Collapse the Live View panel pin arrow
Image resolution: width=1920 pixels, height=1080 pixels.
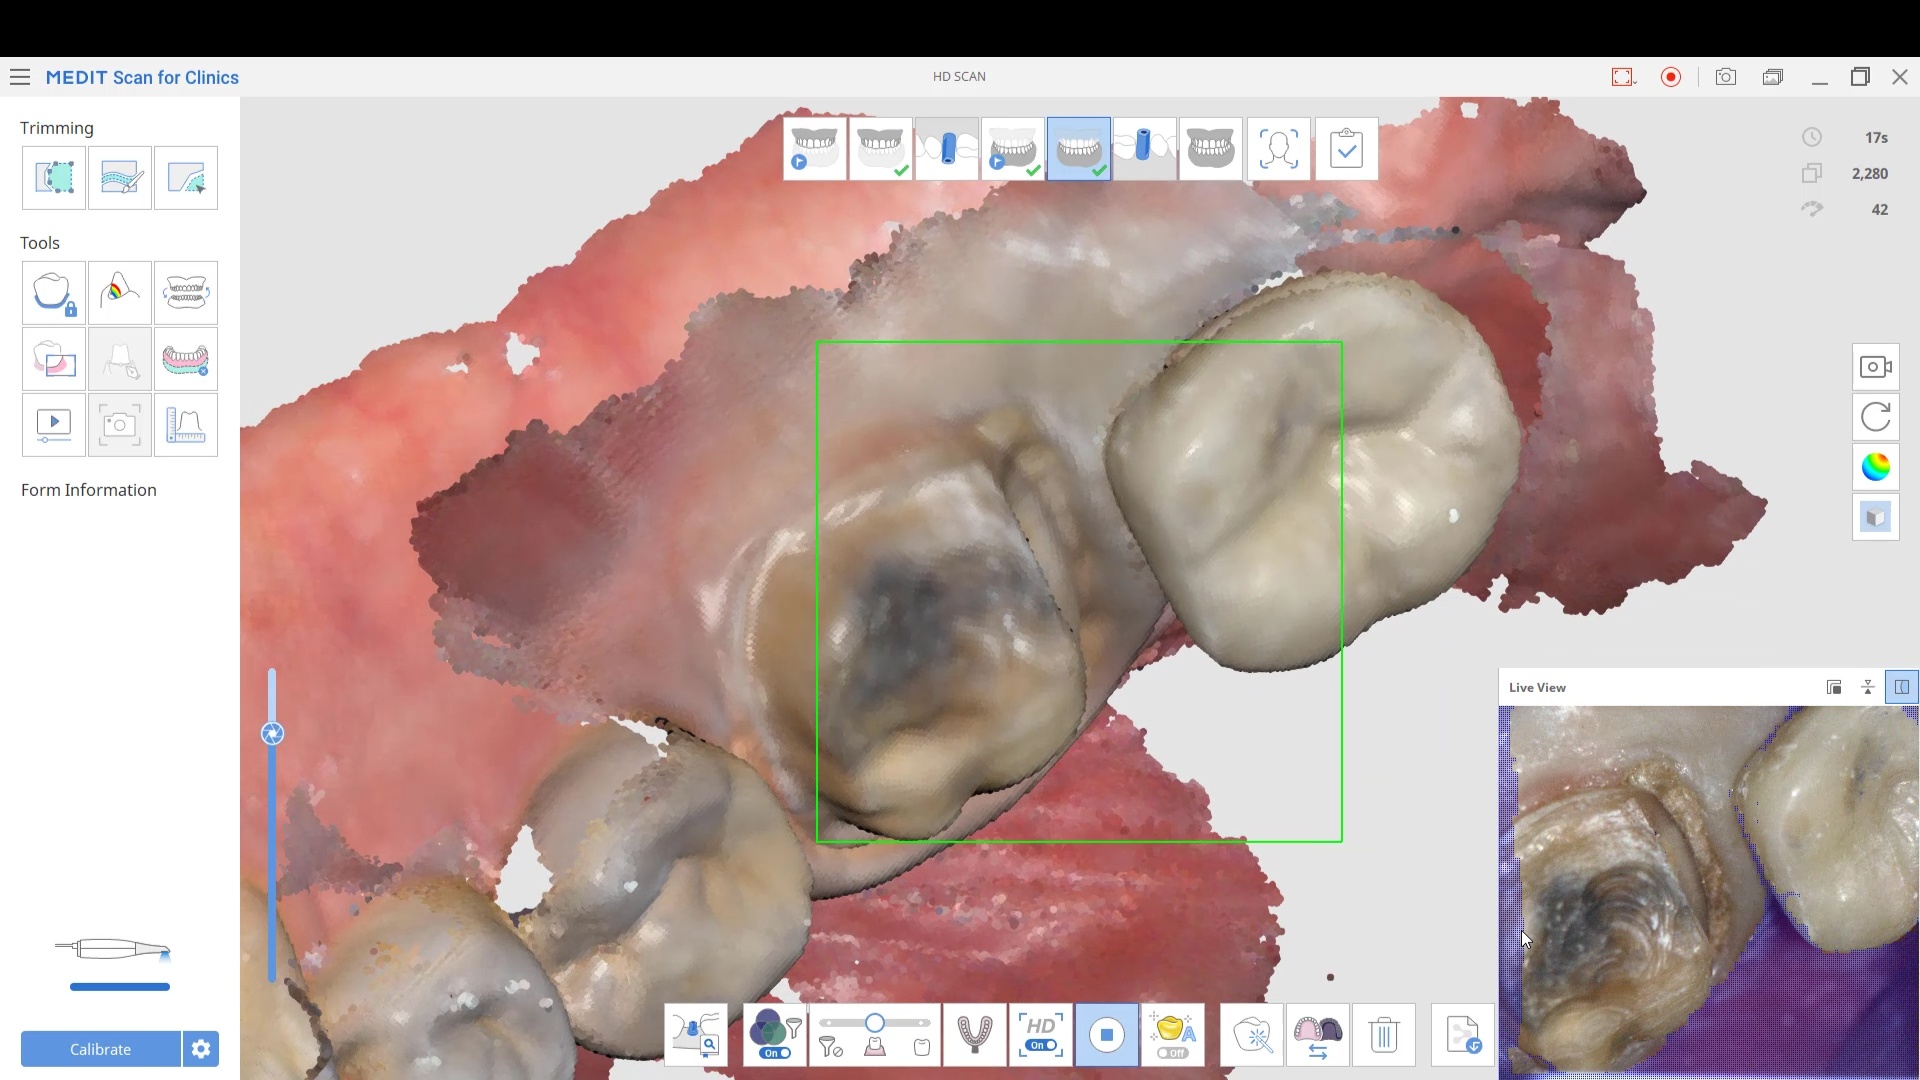click(1868, 687)
